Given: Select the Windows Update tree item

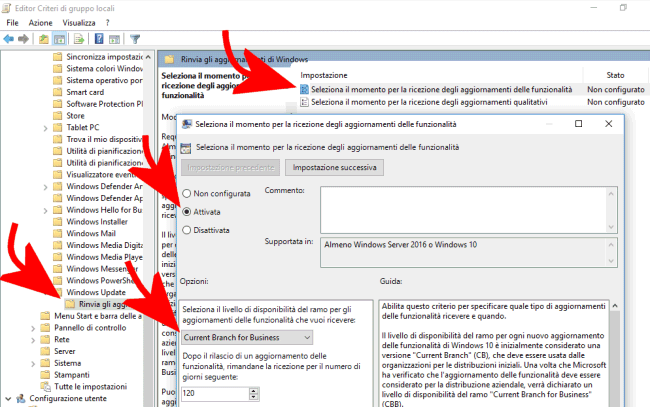Looking at the screenshot, I should 96,292.
